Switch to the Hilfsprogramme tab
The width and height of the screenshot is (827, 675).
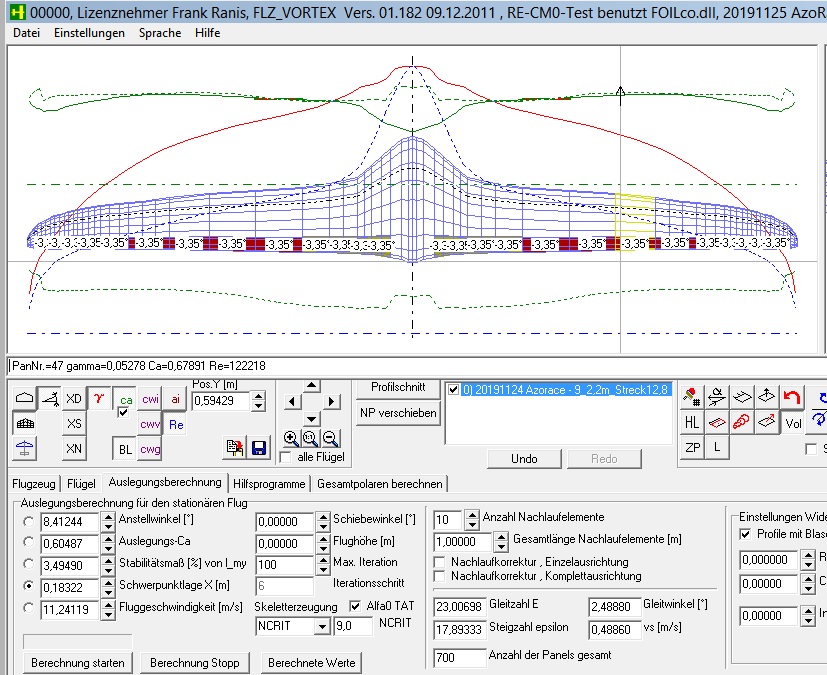point(268,483)
